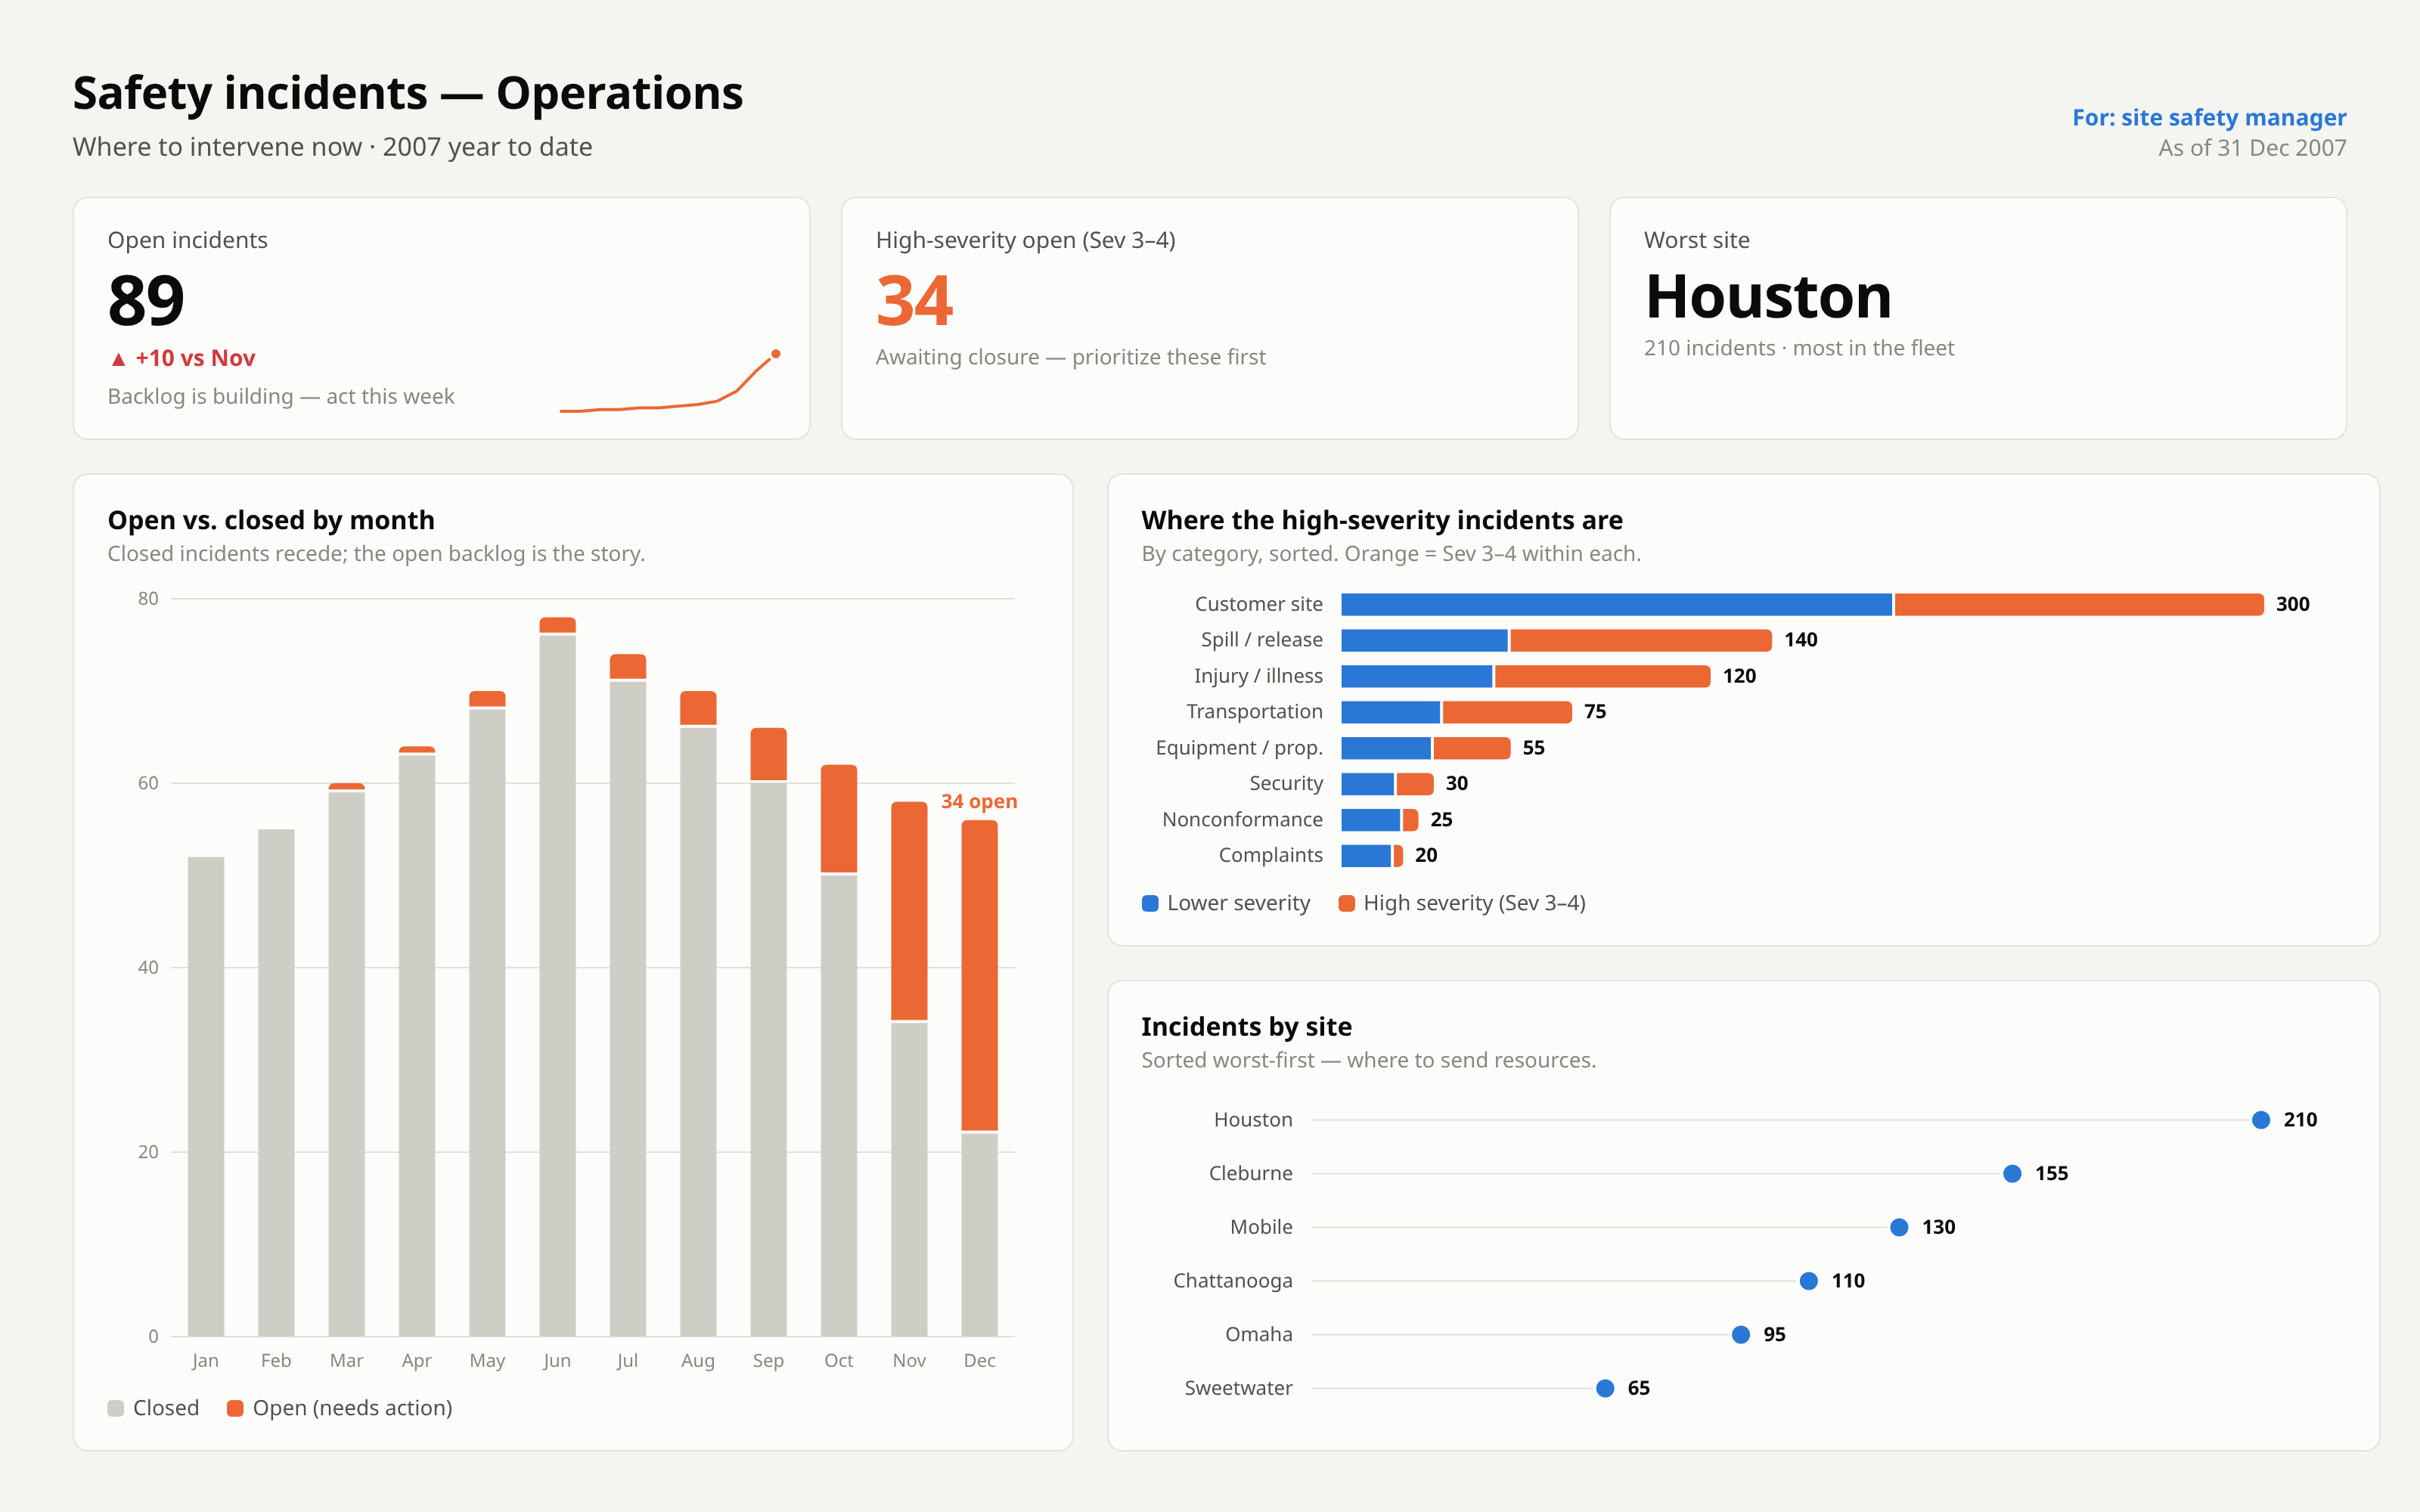The image size is (2420, 1512).
Task: Click 'Where the high-severity incidents are' title
Action: click(x=1381, y=520)
